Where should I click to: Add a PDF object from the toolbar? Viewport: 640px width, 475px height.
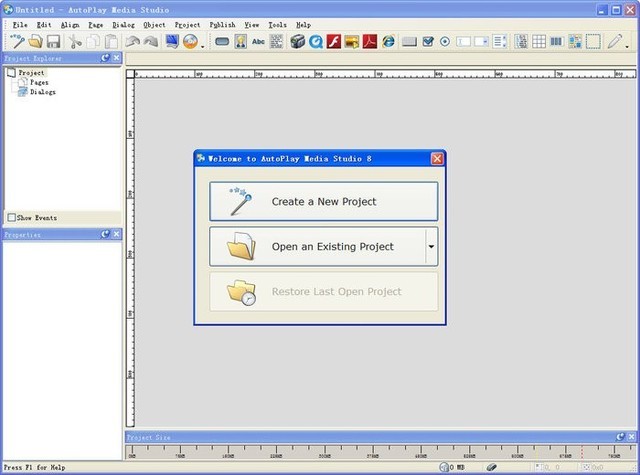[367, 41]
